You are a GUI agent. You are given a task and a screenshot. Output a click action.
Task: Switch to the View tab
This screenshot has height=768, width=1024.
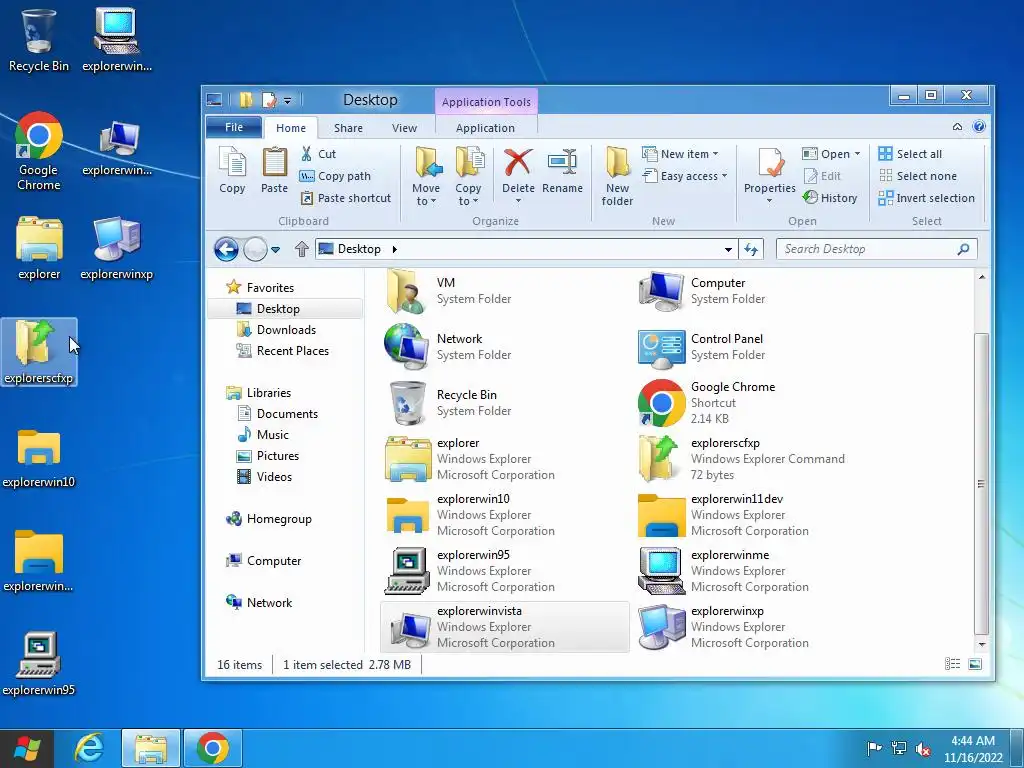pos(404,128)
